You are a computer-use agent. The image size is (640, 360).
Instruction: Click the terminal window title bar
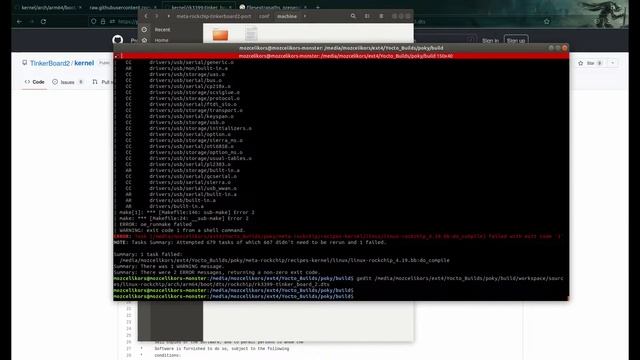[341, 48]
